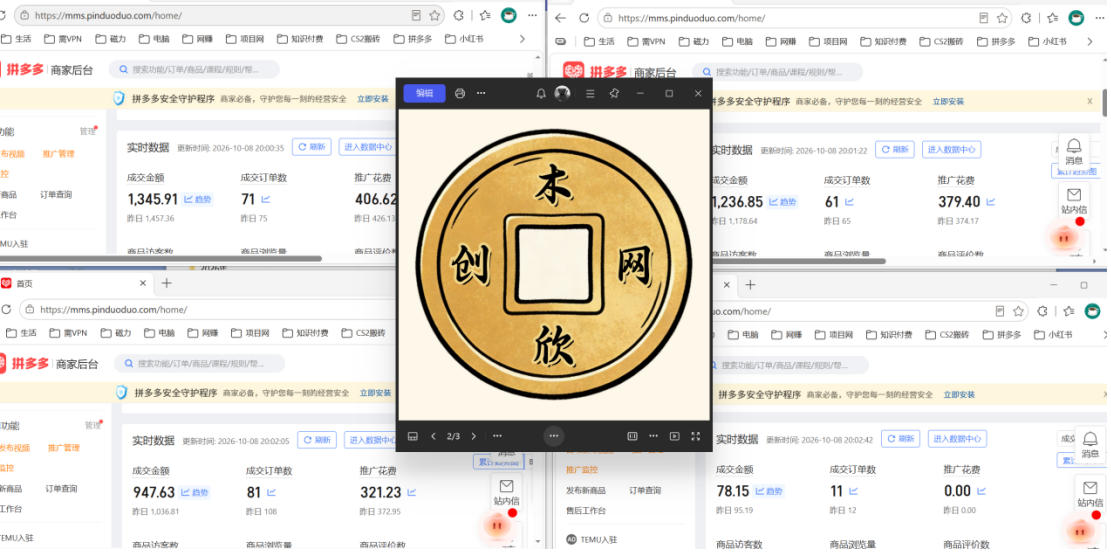This screenshot has height=553, width=1111.
Task: Close the 首页 tab in 947.63 window
Action: (x=142, y=283)
